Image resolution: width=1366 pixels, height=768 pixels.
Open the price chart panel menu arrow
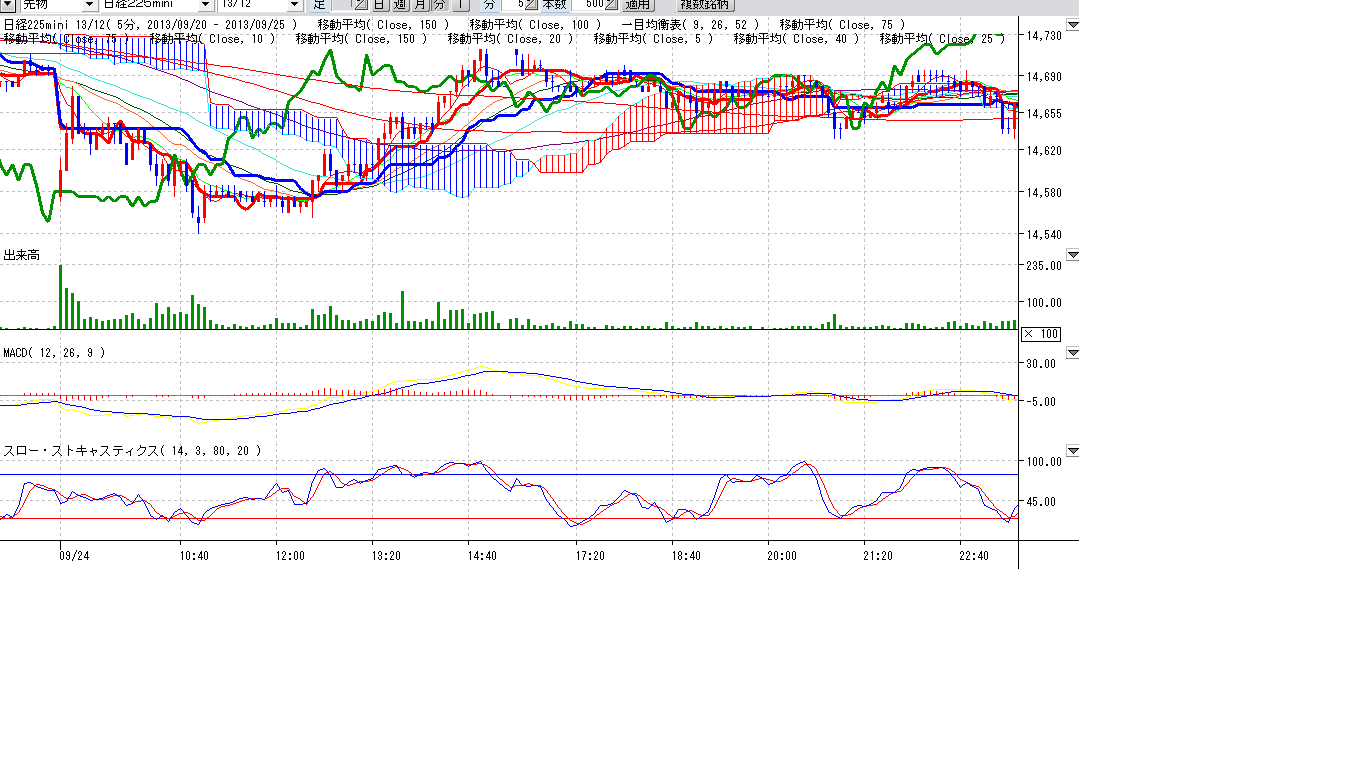click(1073, 24)
